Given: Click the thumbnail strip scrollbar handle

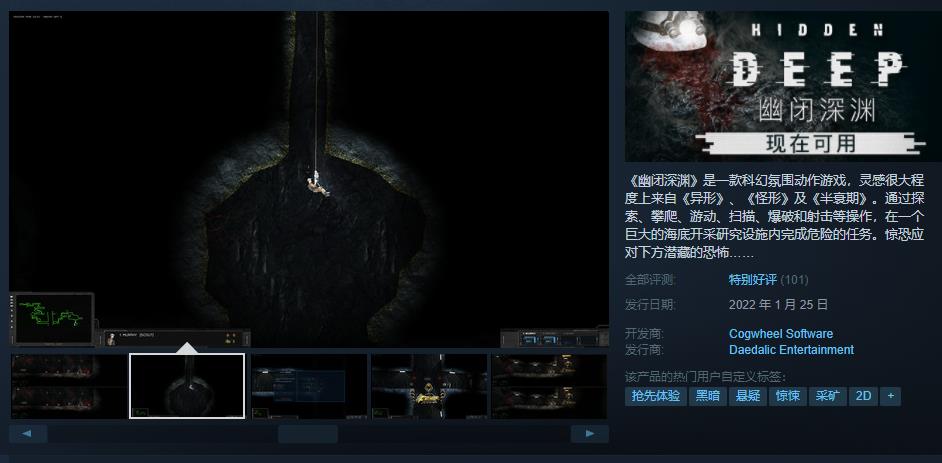Looking at the screenshot, I should (307, 434).
